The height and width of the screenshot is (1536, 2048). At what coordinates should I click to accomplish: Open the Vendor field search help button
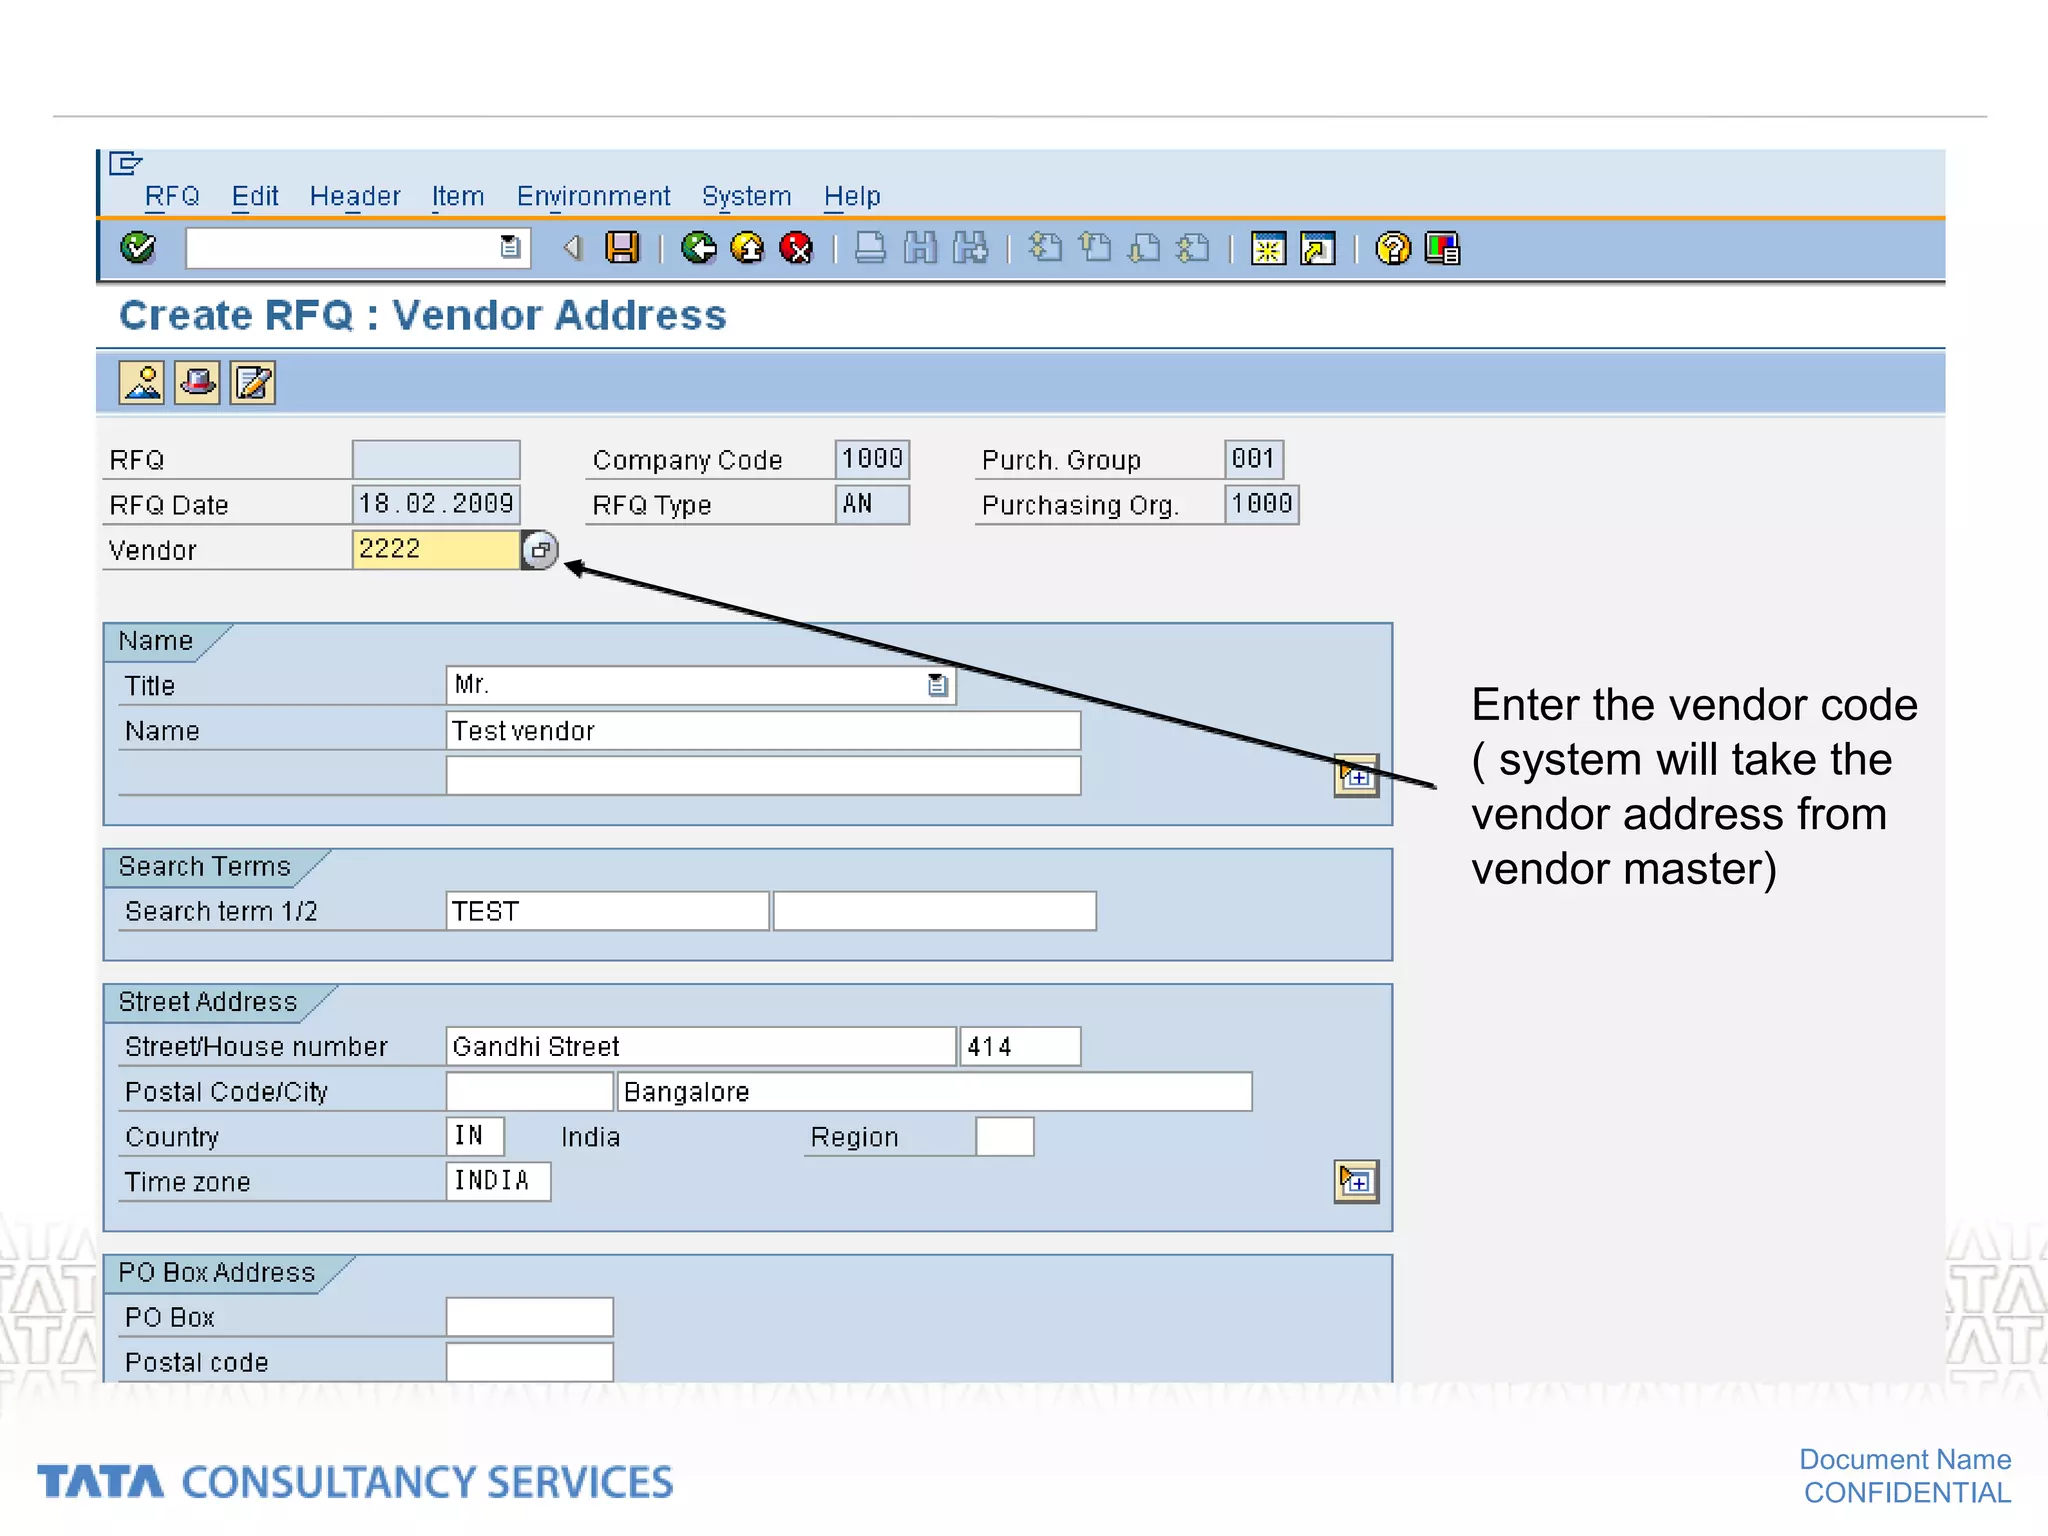point(540,550)
